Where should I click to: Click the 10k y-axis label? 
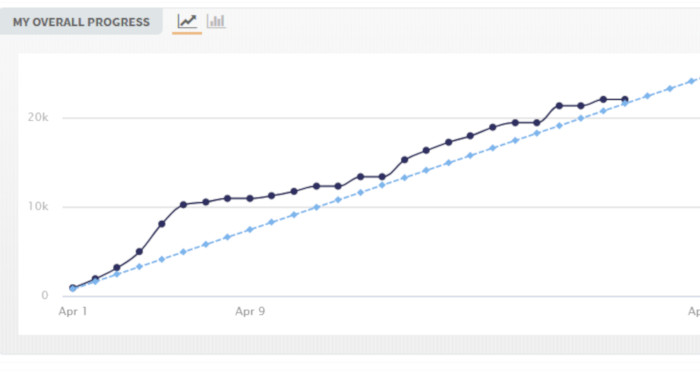point(38,206)
